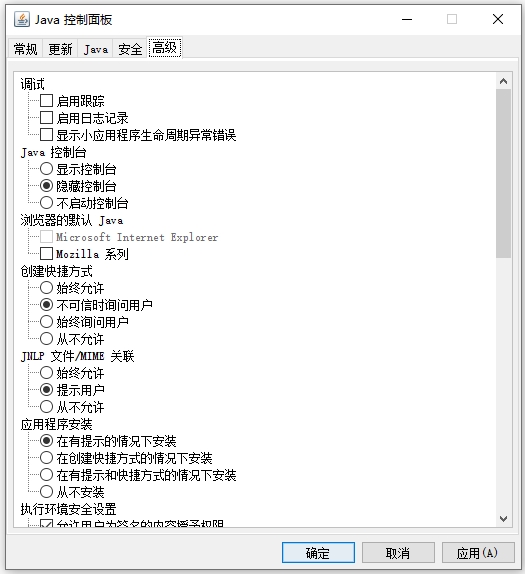The image size is (525, 574).
Task: Select 从不安装 radio button
Action: (46, 492)
